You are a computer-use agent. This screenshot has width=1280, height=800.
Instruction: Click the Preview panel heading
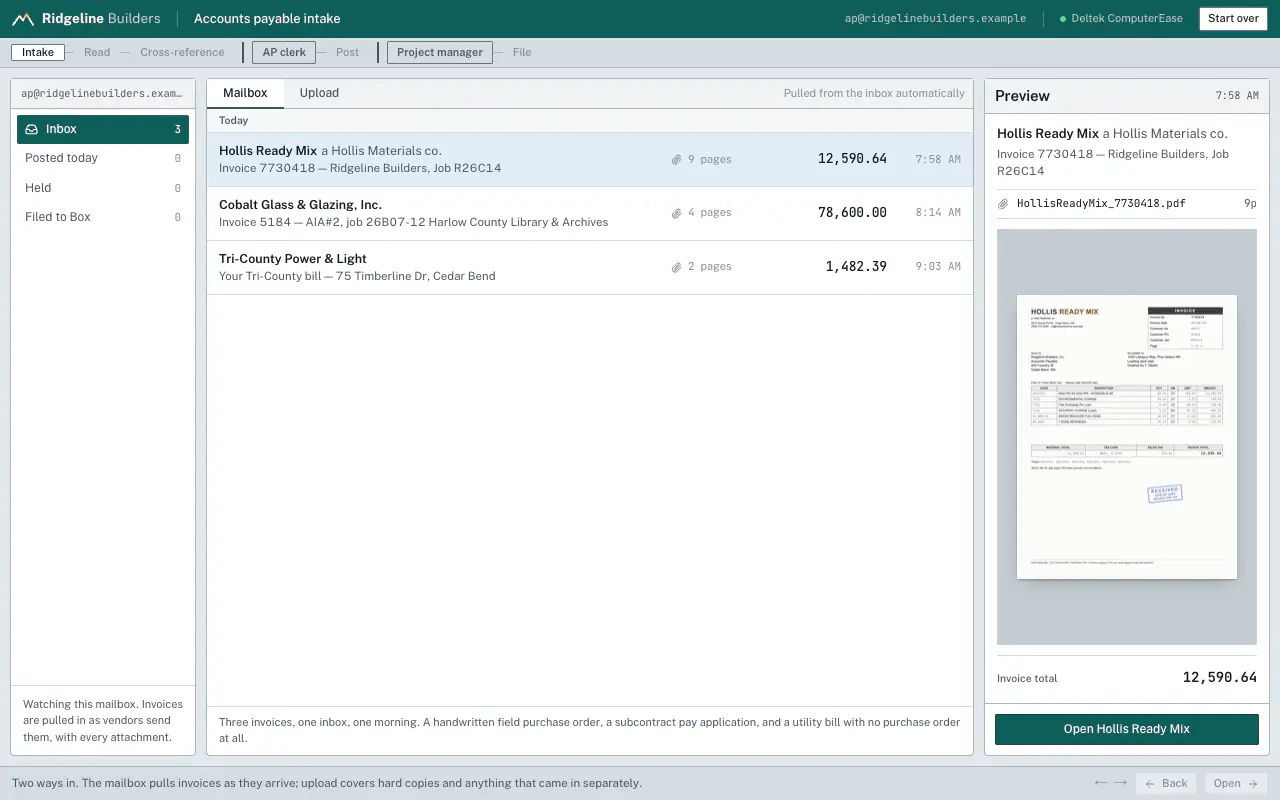coord(1022,96)
